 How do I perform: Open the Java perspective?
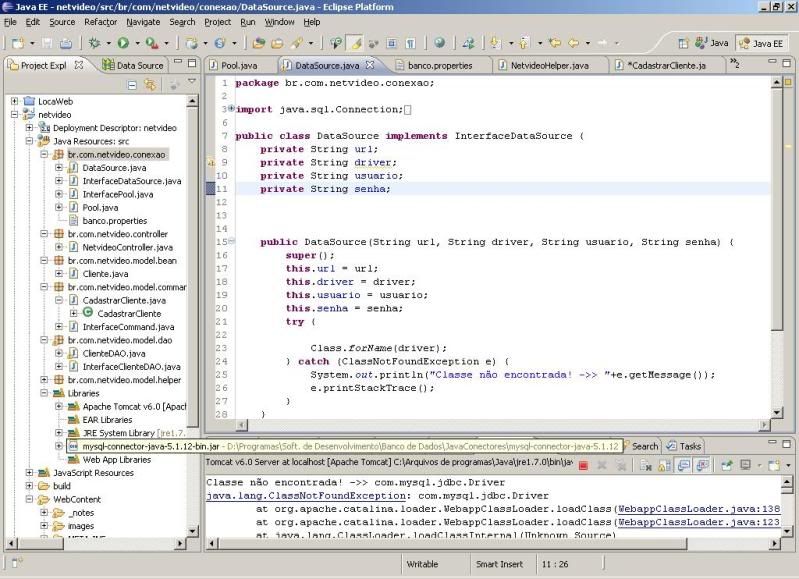point(712,43)
